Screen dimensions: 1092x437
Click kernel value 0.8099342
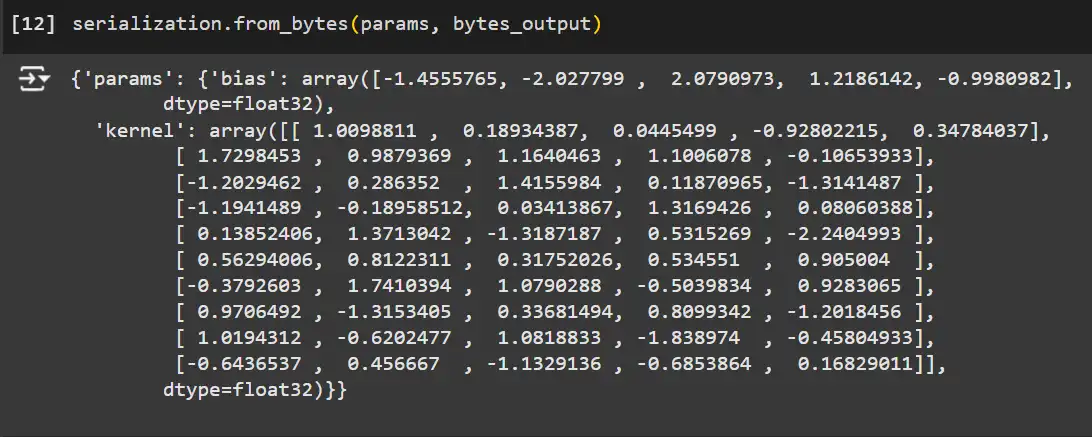coord(700,312)
